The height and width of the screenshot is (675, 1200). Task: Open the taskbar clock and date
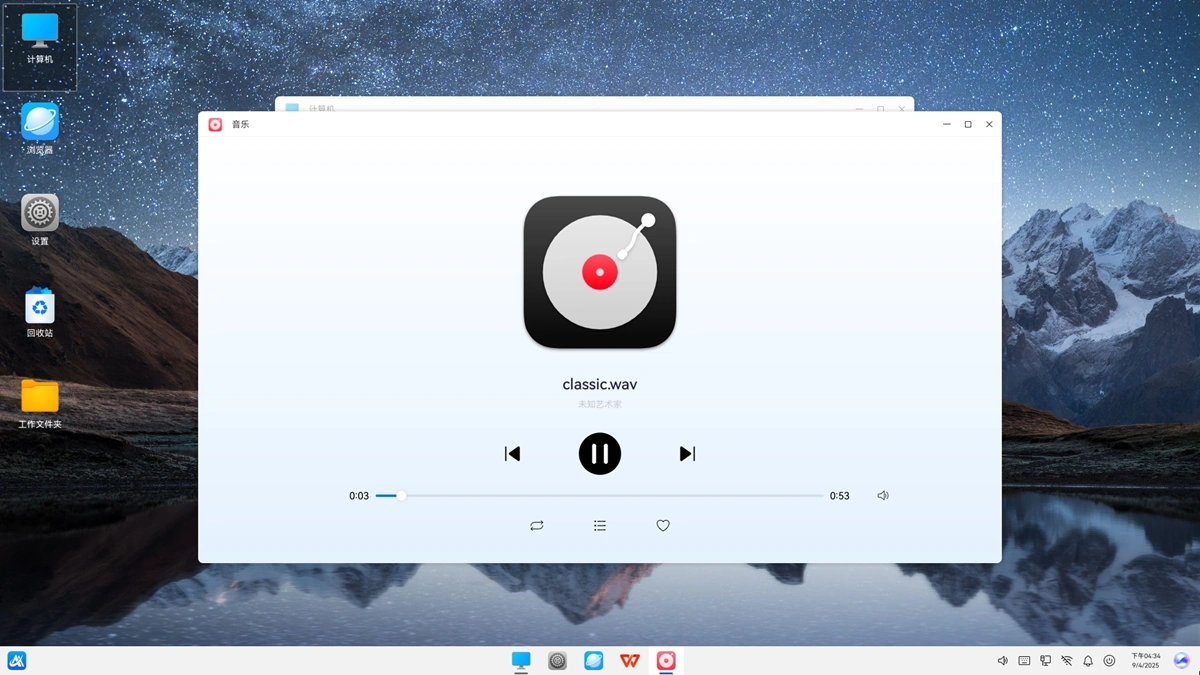(1146, 661)
